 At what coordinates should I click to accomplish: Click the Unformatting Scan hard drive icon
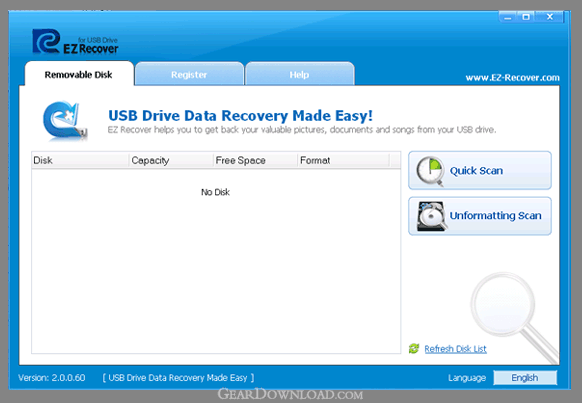coord(431,216)
